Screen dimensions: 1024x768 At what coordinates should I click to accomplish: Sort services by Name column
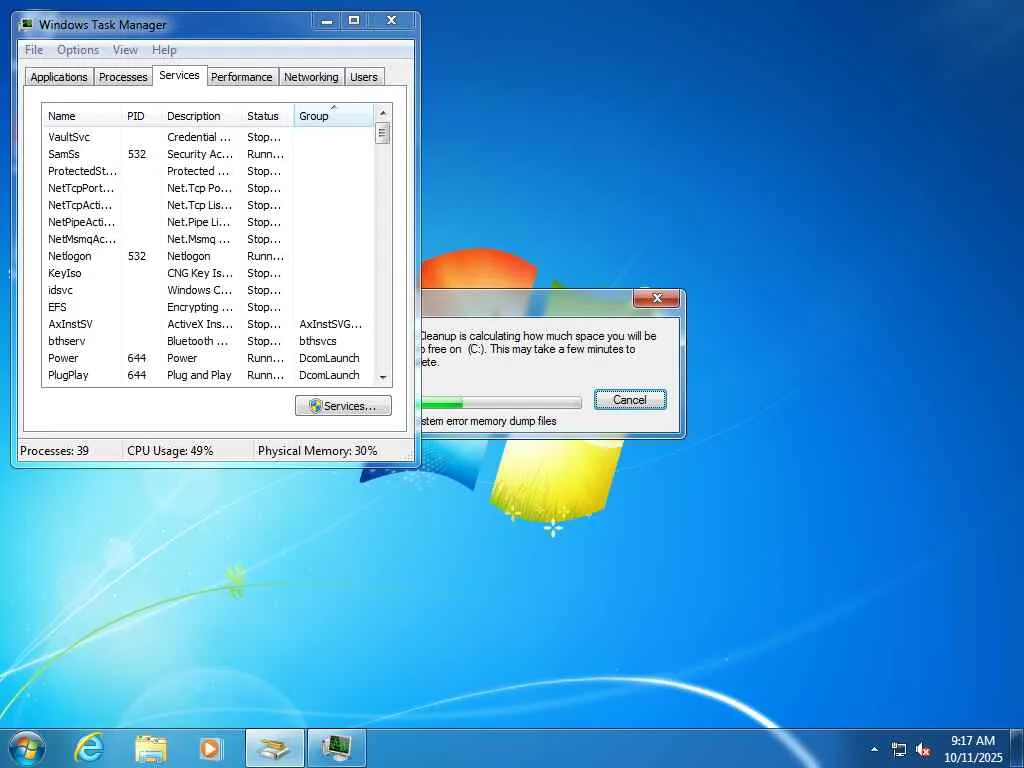(82, 116)
